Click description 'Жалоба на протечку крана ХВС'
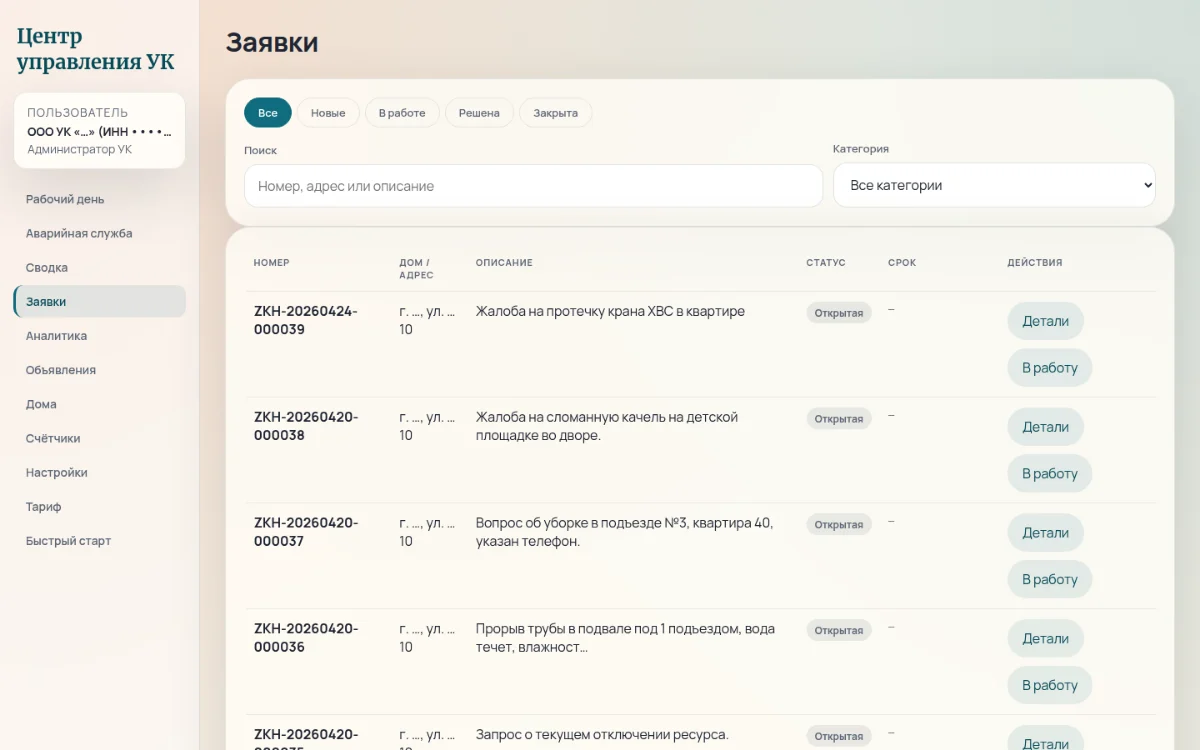1200x750 pixels. tap(610, 311)
